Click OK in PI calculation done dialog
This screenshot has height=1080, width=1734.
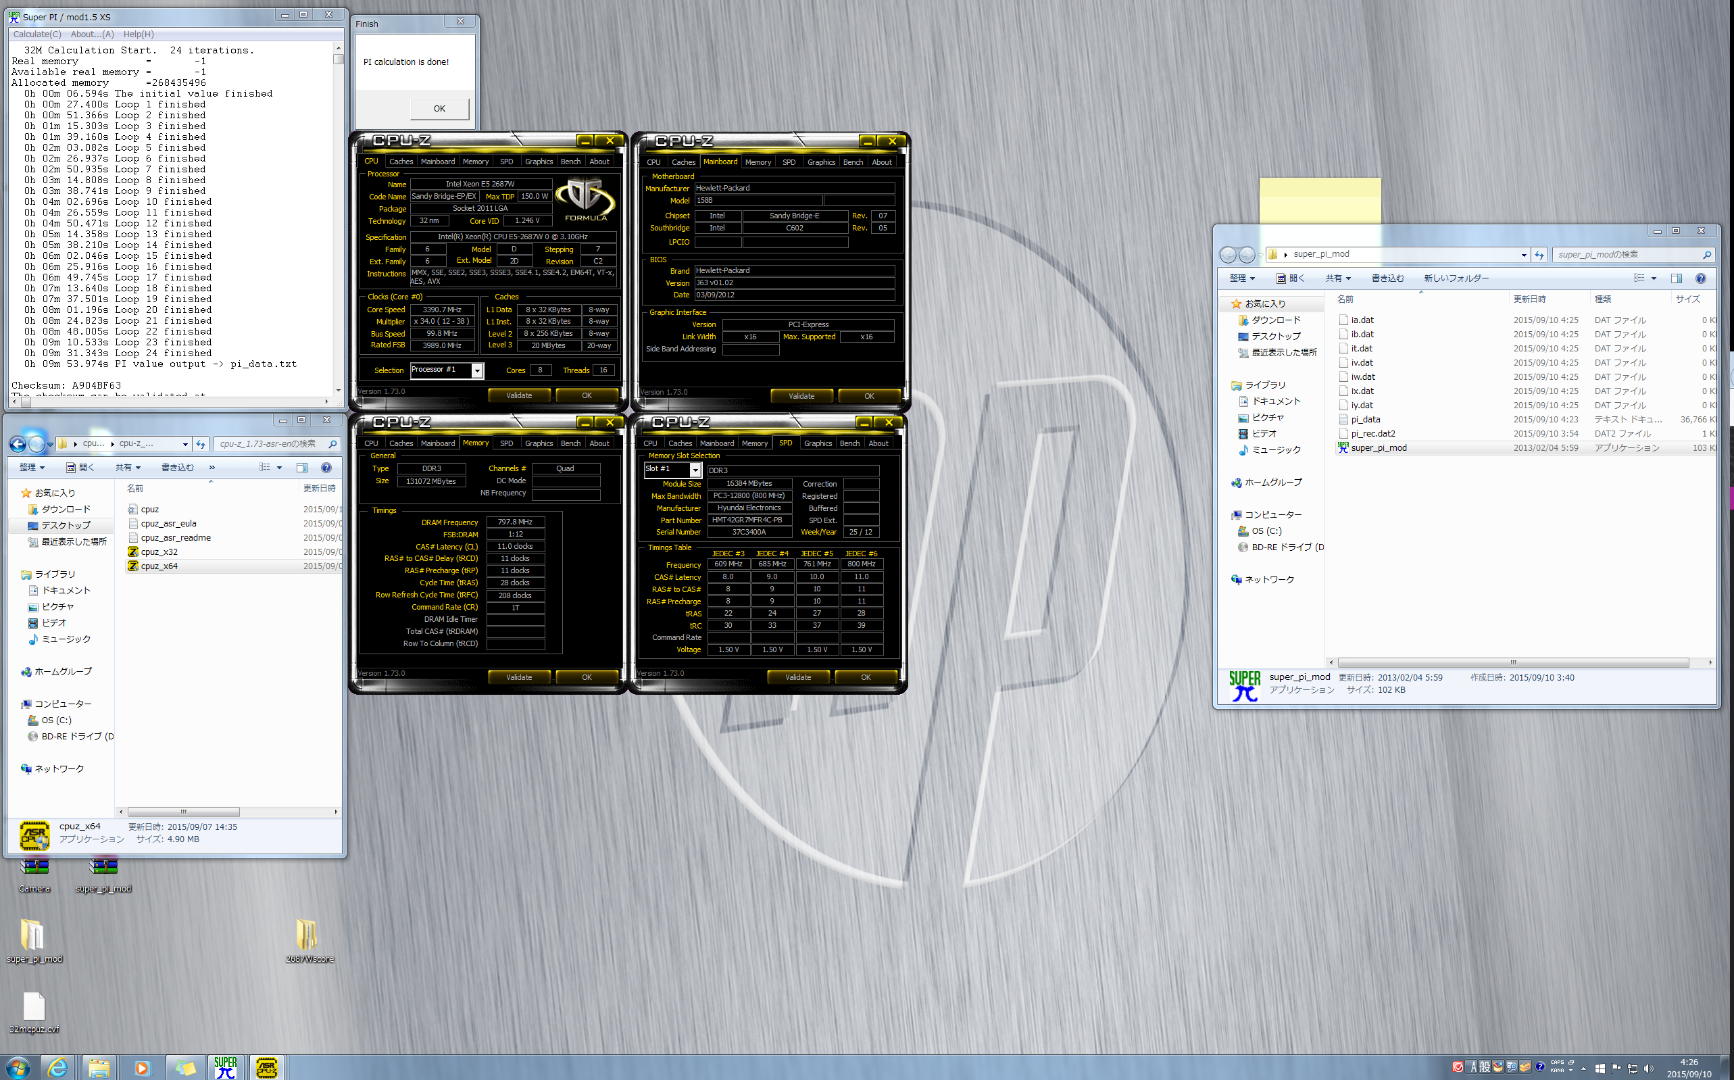point(439,108)
